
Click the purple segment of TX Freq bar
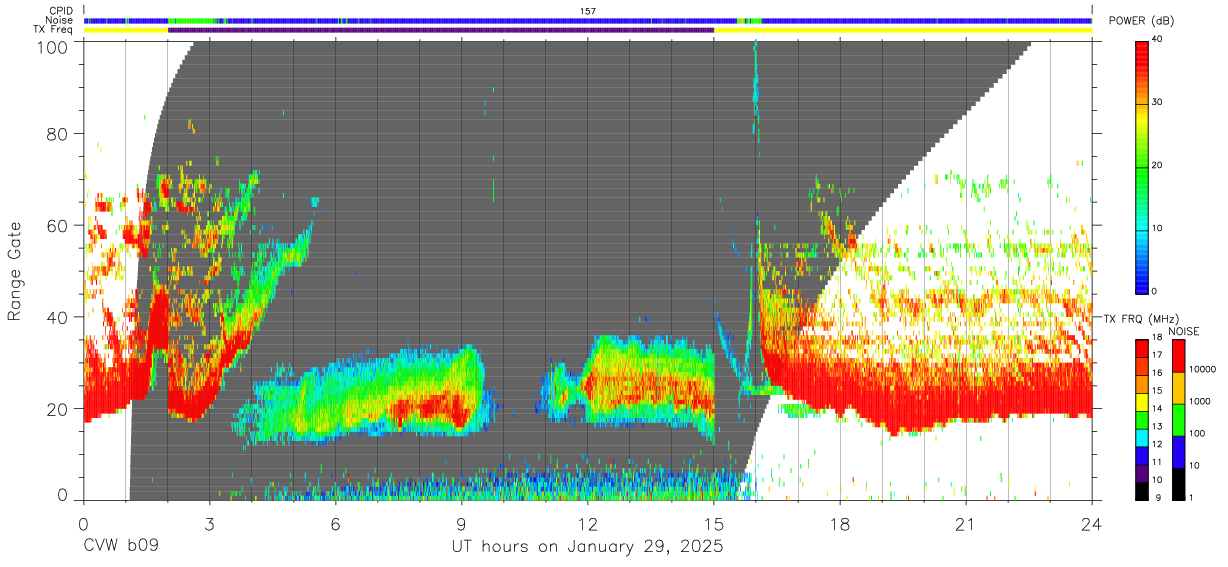point(441,30)
